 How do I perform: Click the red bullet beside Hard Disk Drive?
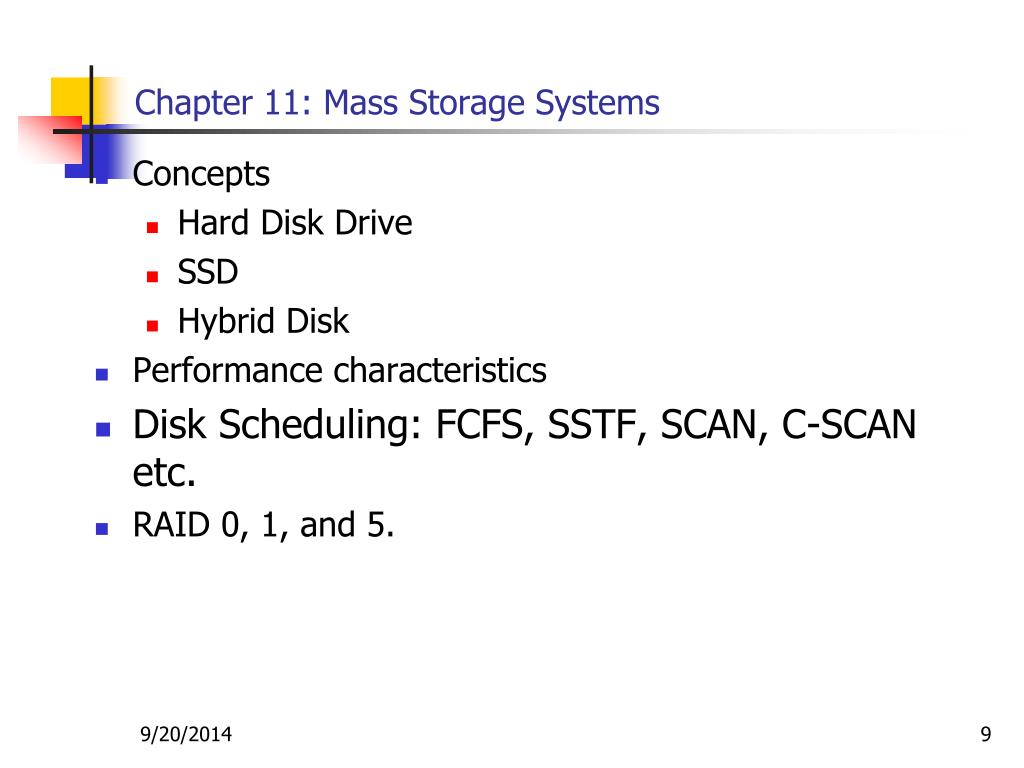152,227
